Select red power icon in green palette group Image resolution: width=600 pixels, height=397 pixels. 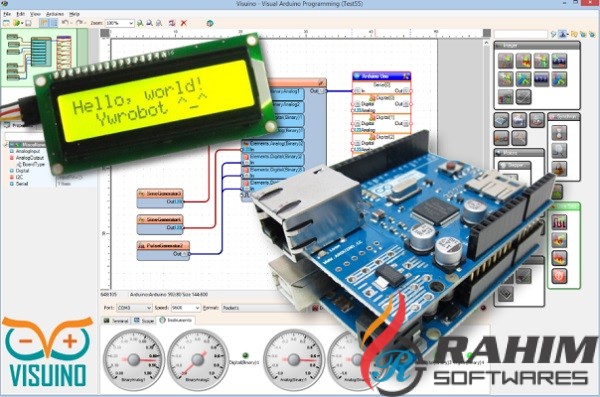pos(559,276)
